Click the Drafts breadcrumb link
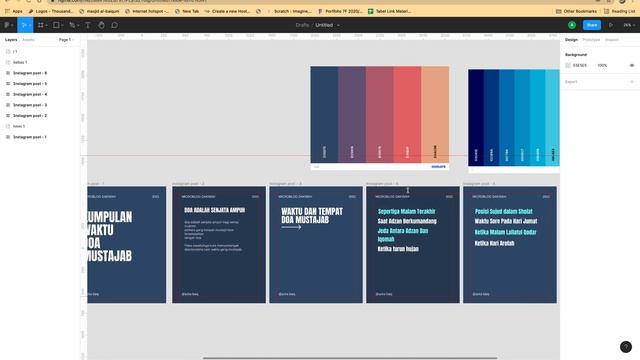Viewport: 640px width, 360px height. 302,25
